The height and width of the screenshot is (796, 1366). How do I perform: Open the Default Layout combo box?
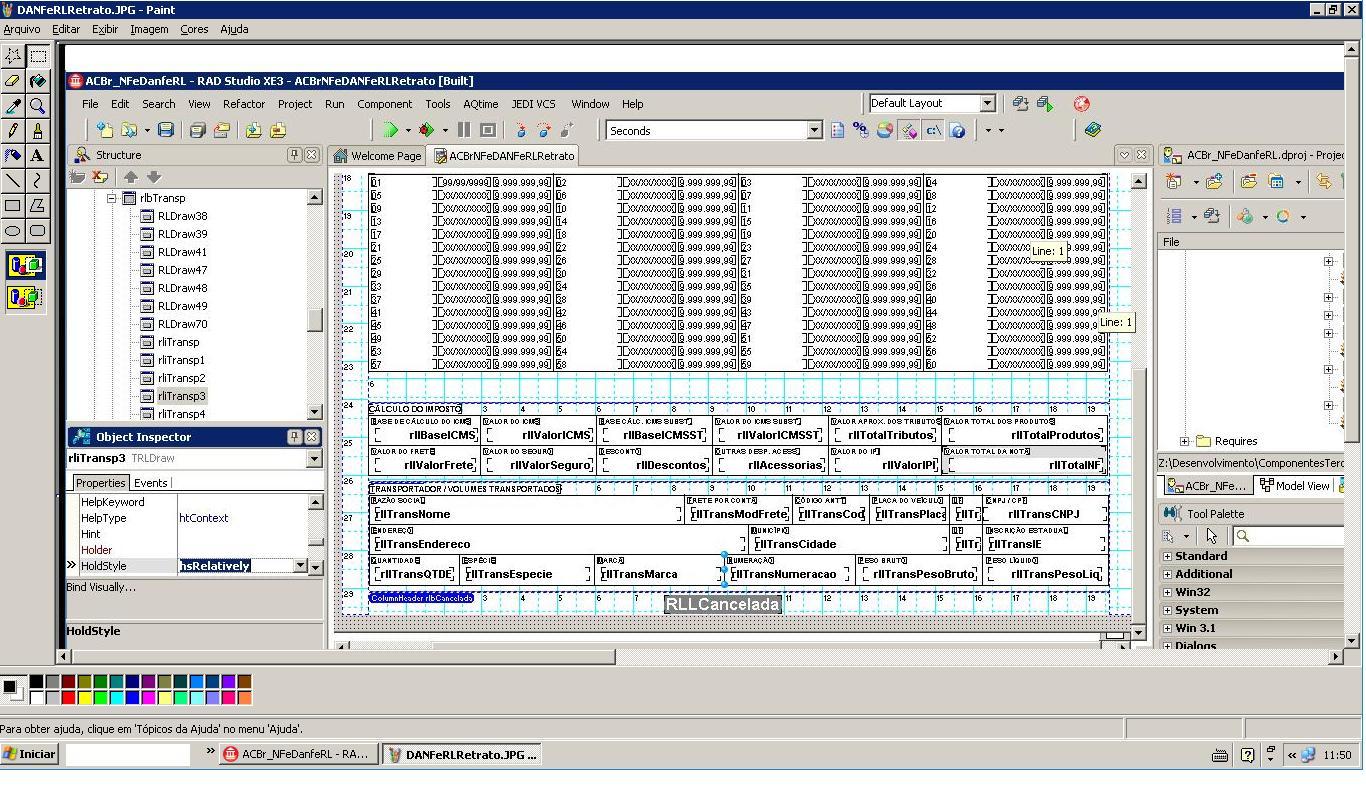[x=931, y=103]
